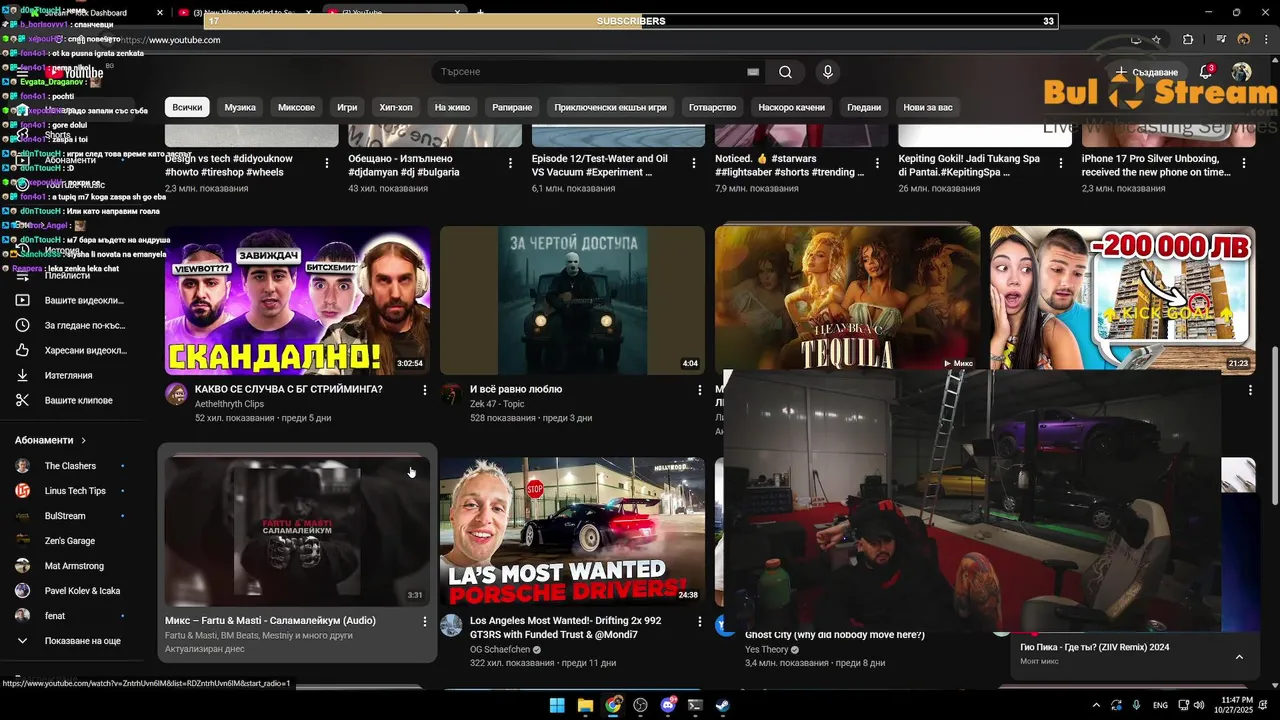Open options for И всё равно люблю video

point(699,390)
